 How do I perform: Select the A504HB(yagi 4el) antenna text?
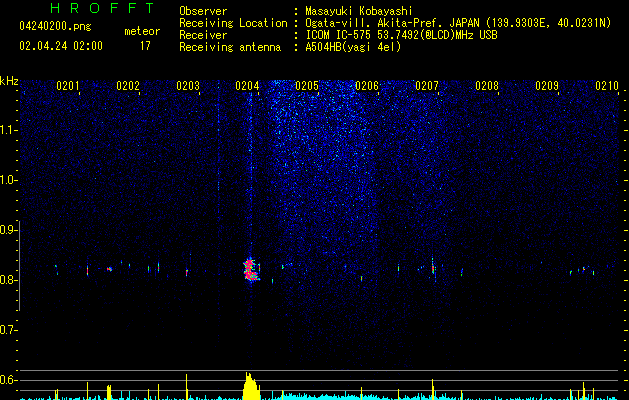(353, 47)
